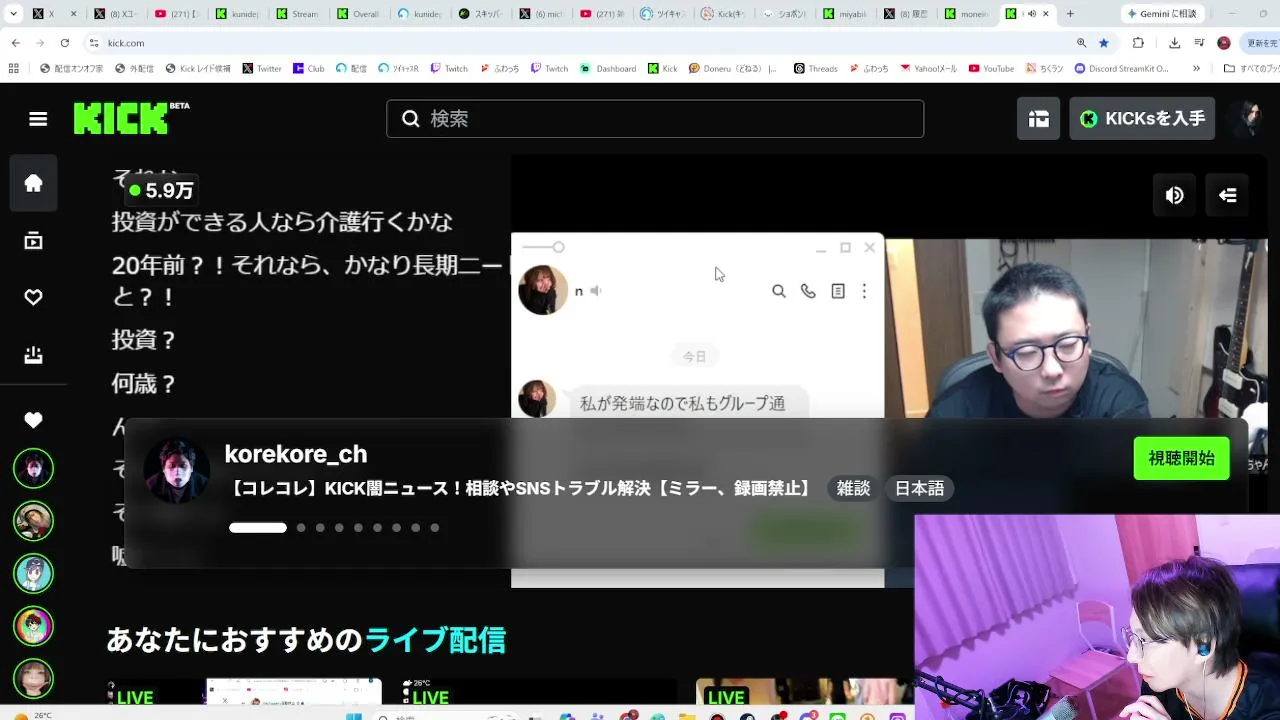Open Chrome profile avatar in toolbar
This screenshot has height=720, width=1280.
[x=1224, y=43]
